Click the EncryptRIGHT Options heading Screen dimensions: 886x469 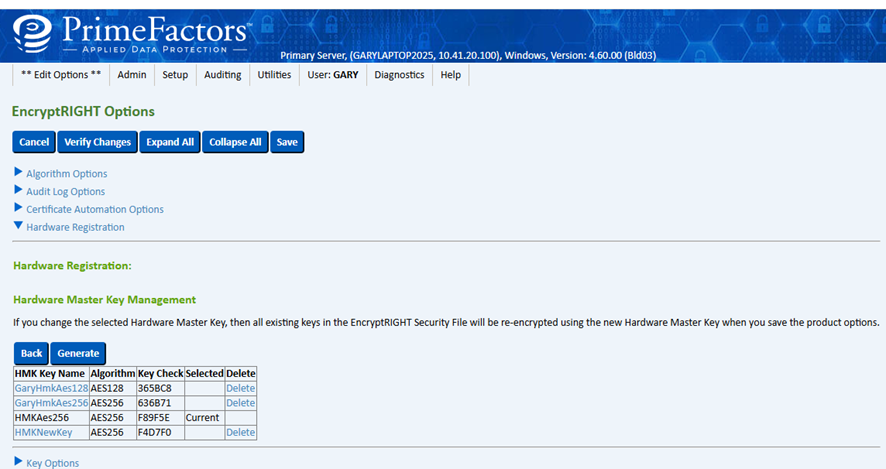83,111
